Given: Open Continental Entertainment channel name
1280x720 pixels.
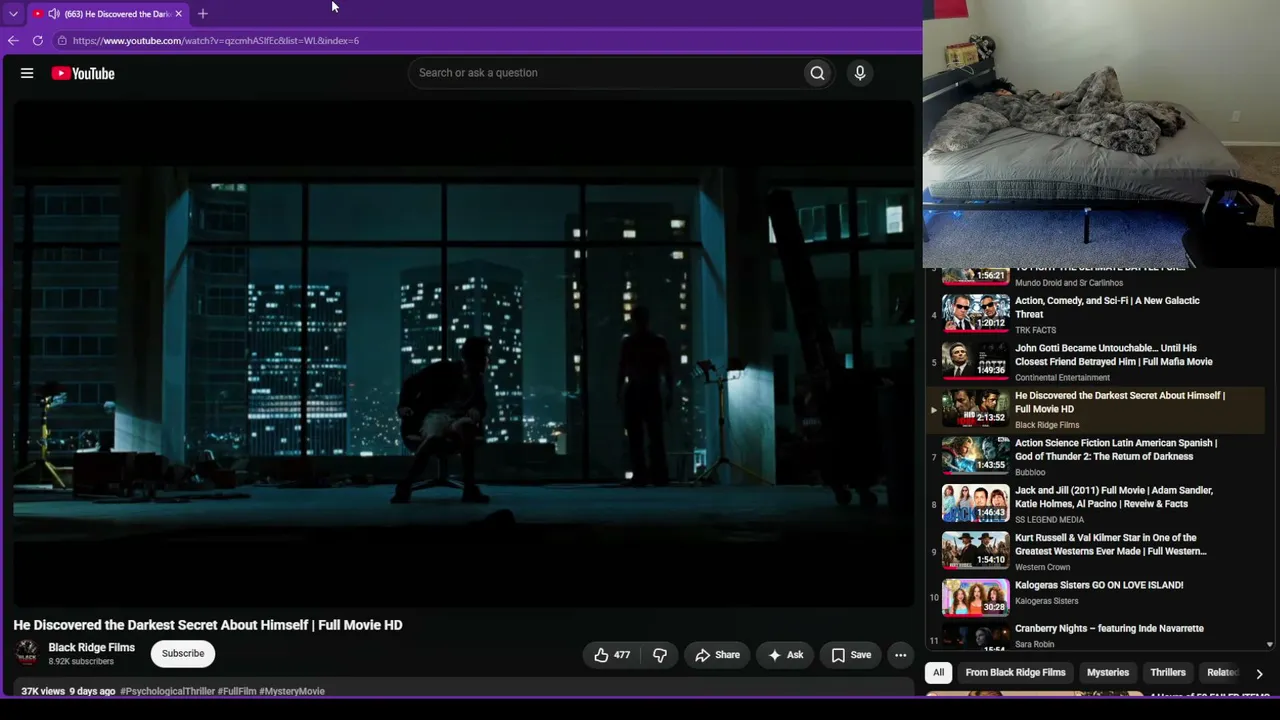Looking at the screenshot, I should pyautogui.click(x=1062, y=378).
